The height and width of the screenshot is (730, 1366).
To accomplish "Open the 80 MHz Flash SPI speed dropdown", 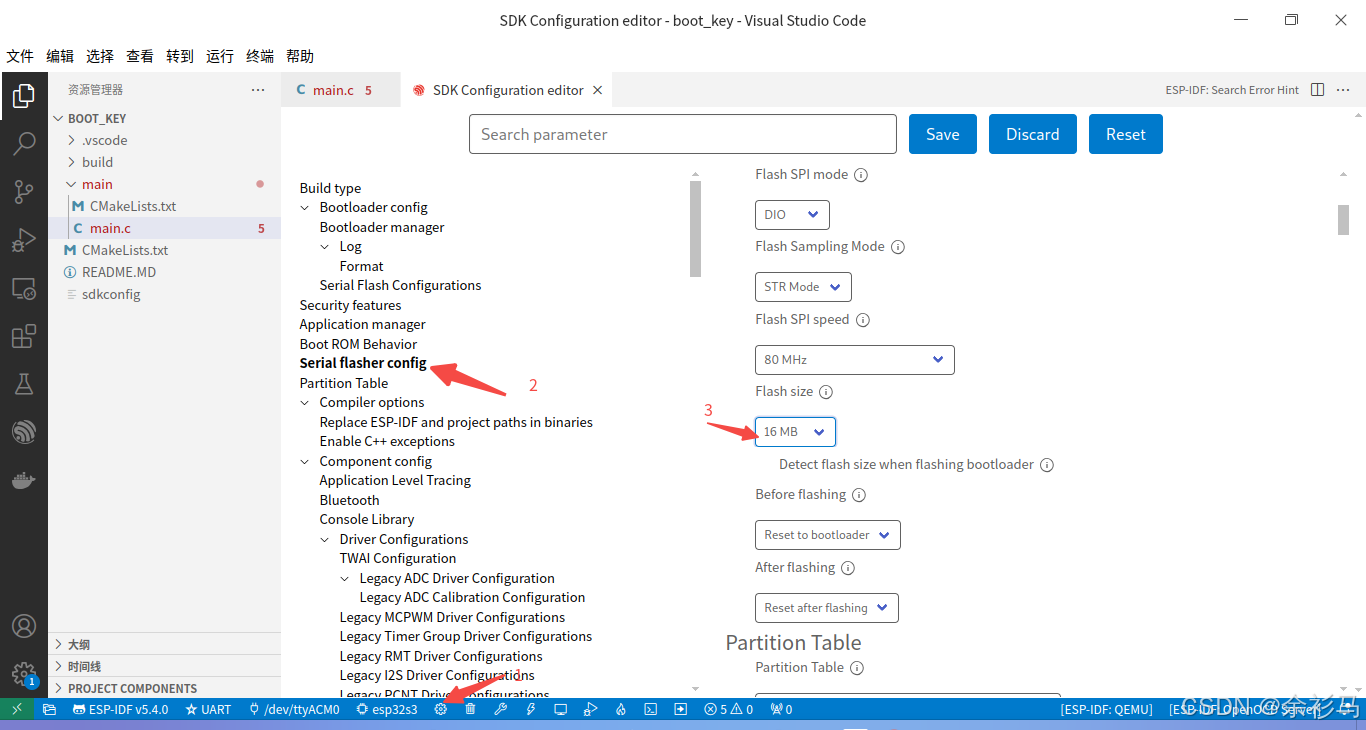I will pyautogui.click(x=855, y=360).
